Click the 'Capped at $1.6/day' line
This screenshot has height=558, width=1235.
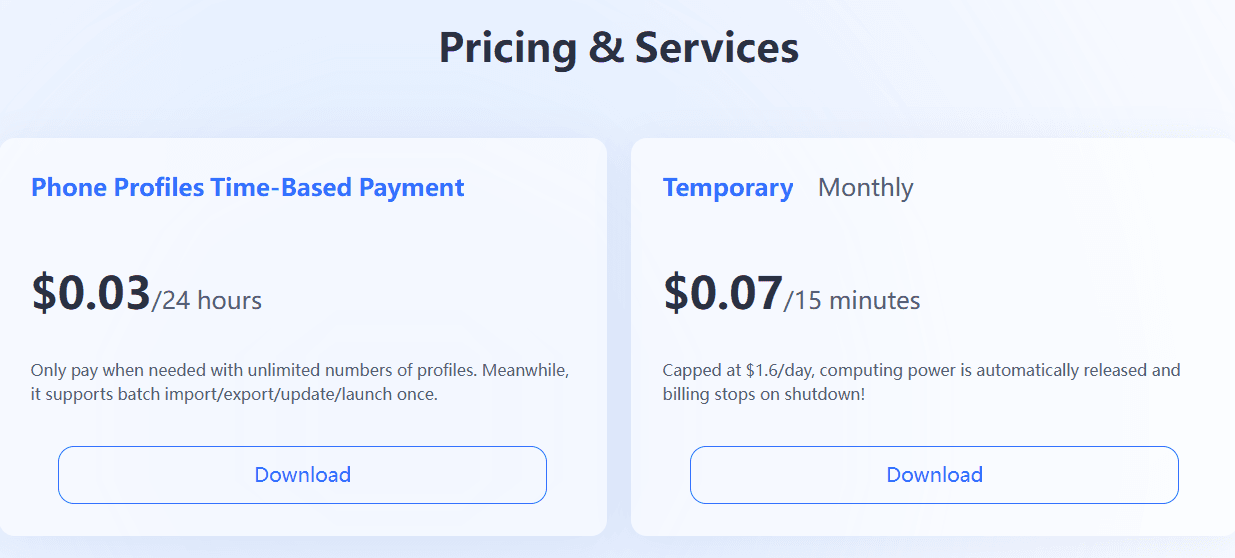coord(921,371)
